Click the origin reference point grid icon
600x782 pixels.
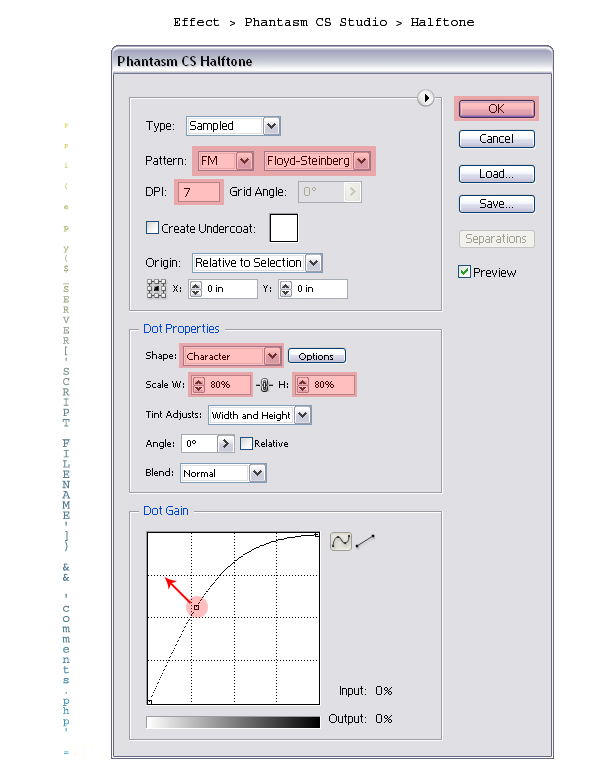pyautogui.click(x=157, y=288)
